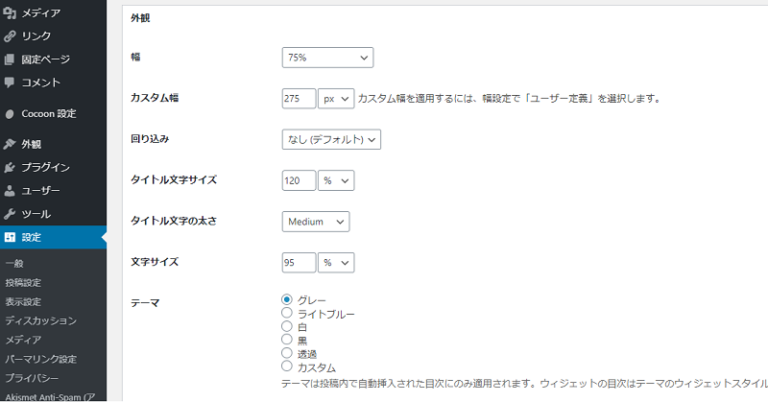The image size is (768, 402).
Task: Click the Comments speech bubble icon
Action: [9, 83]
